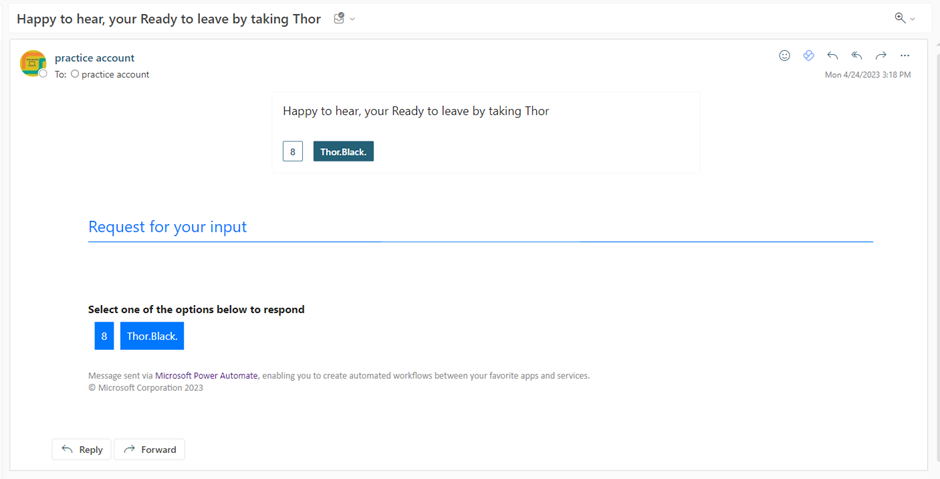Open the Microsoft Power Automate link
This screenshot has width=940, height=479.
[x=206, y=376]
